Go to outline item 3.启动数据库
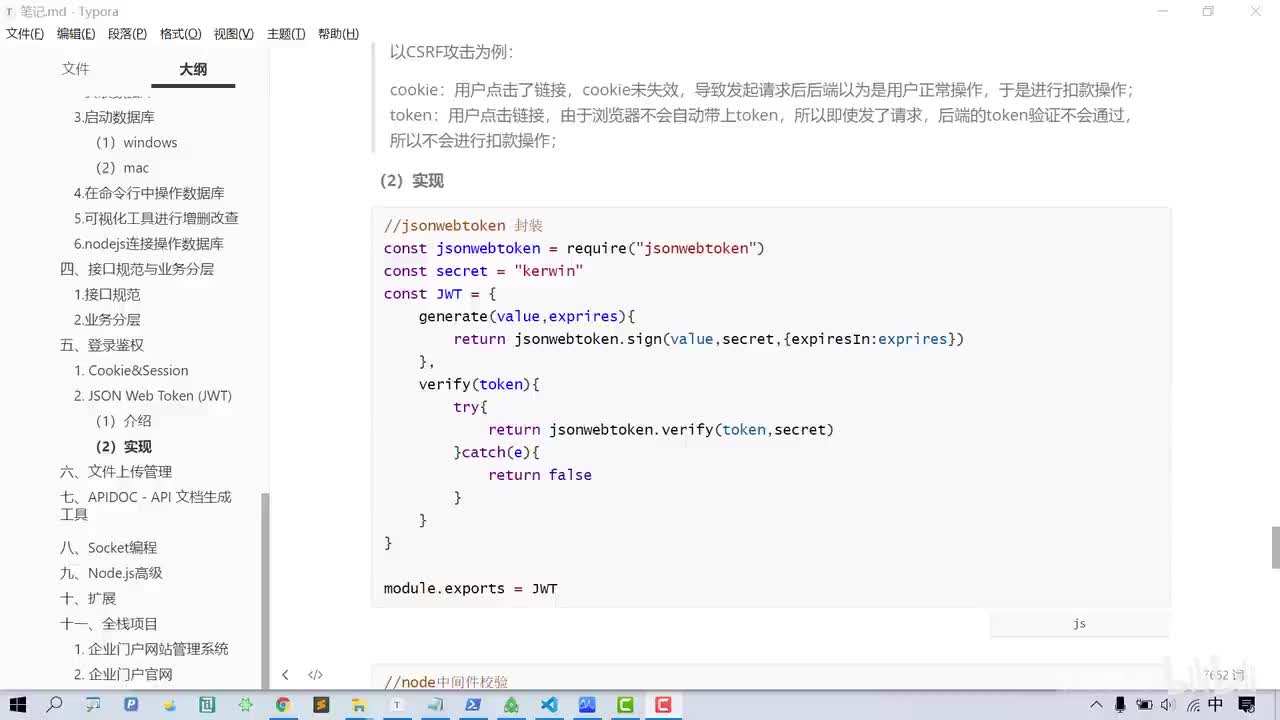1280x720 pixels. click(x=114, y=117)
